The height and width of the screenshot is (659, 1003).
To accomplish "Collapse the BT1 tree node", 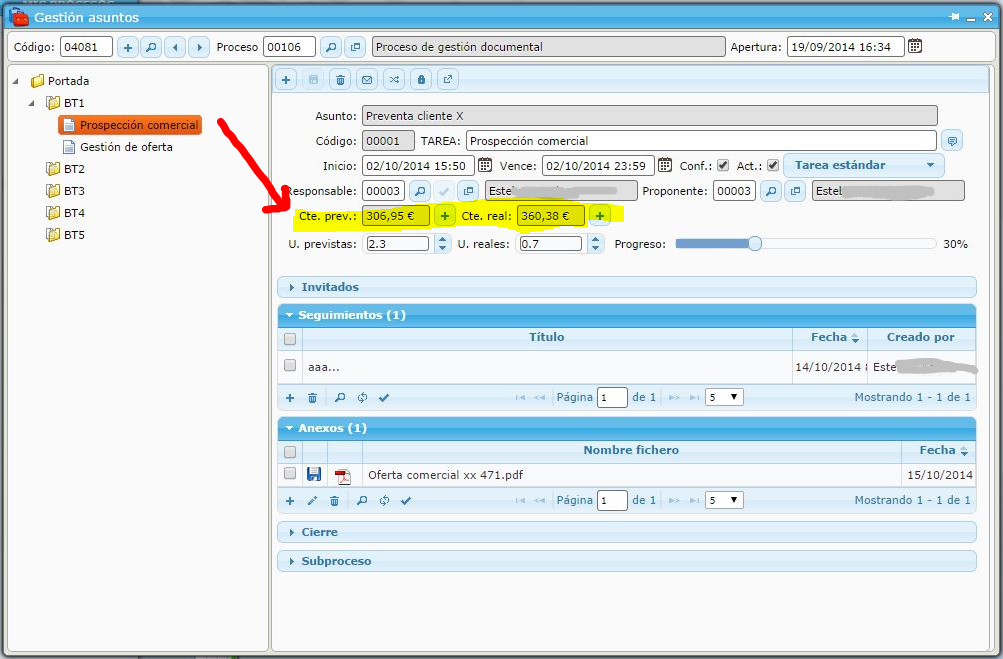I will click(x=31, y=103).
